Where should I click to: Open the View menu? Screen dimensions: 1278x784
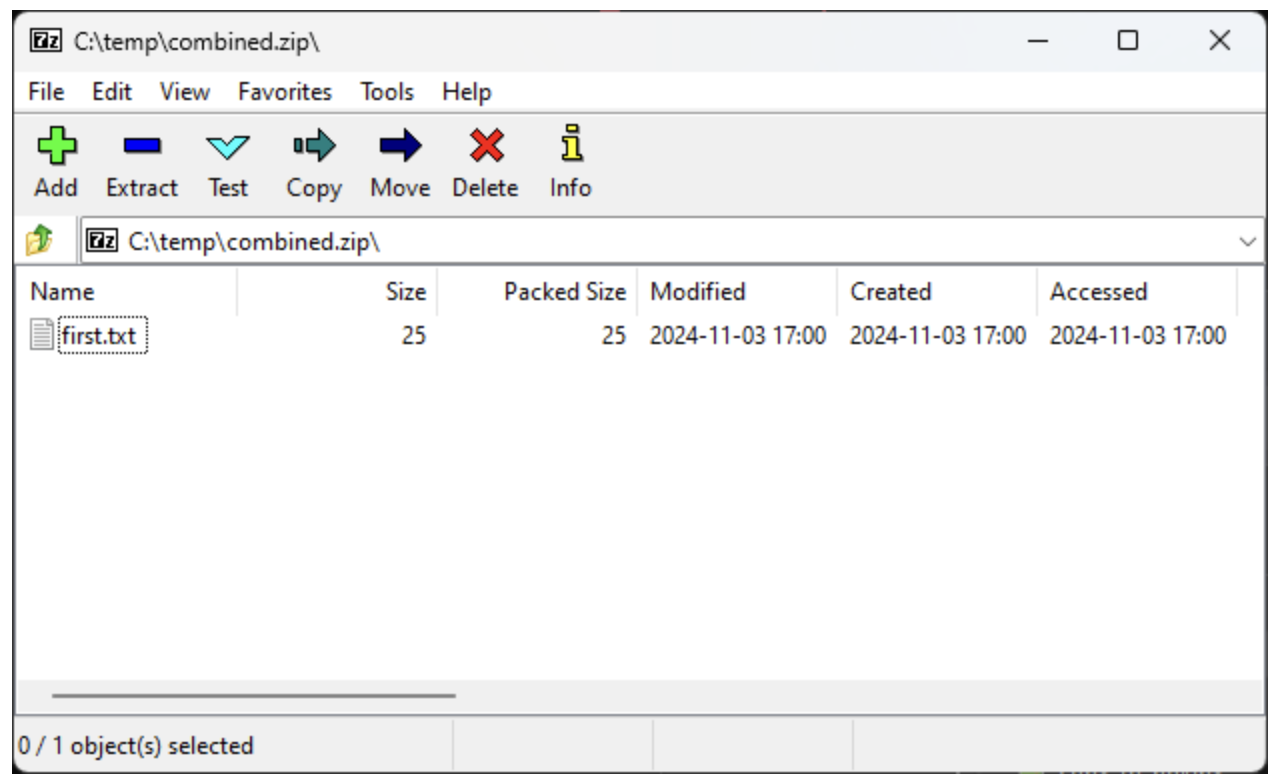pyautogui.click(x=185, y=92)
